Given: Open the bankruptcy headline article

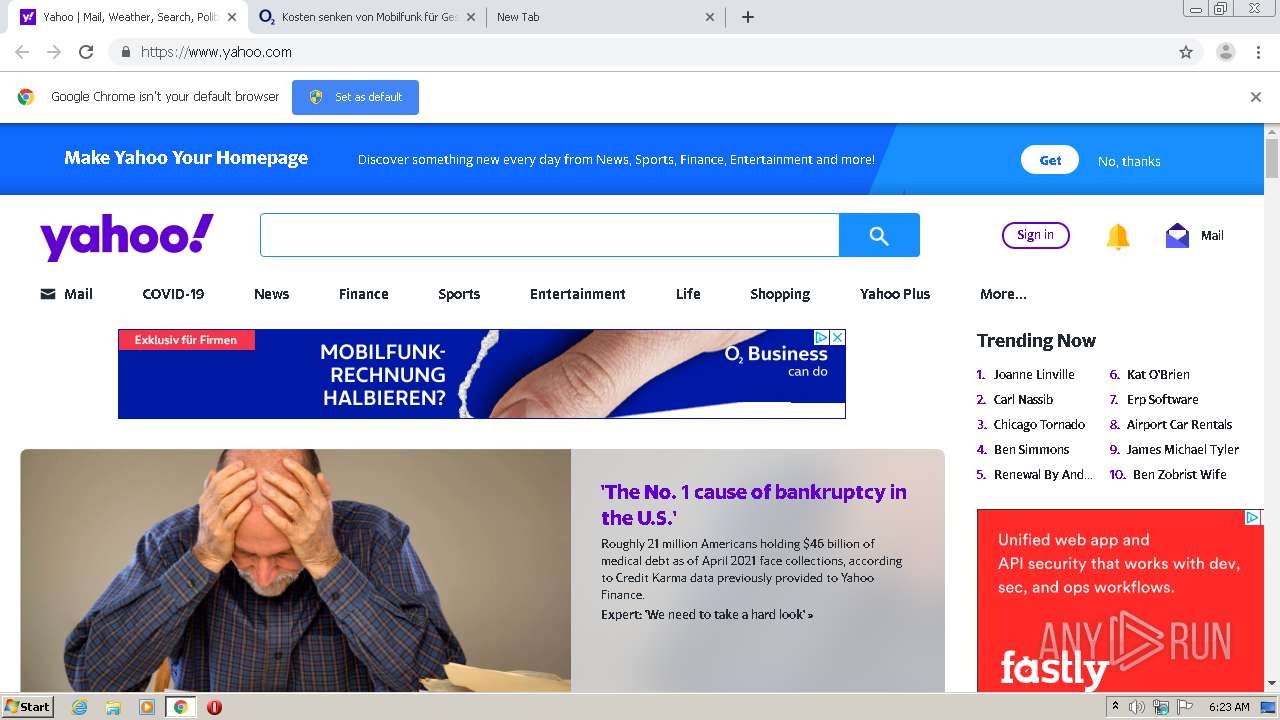Looking at the screenshot, I should coord(754,504).
